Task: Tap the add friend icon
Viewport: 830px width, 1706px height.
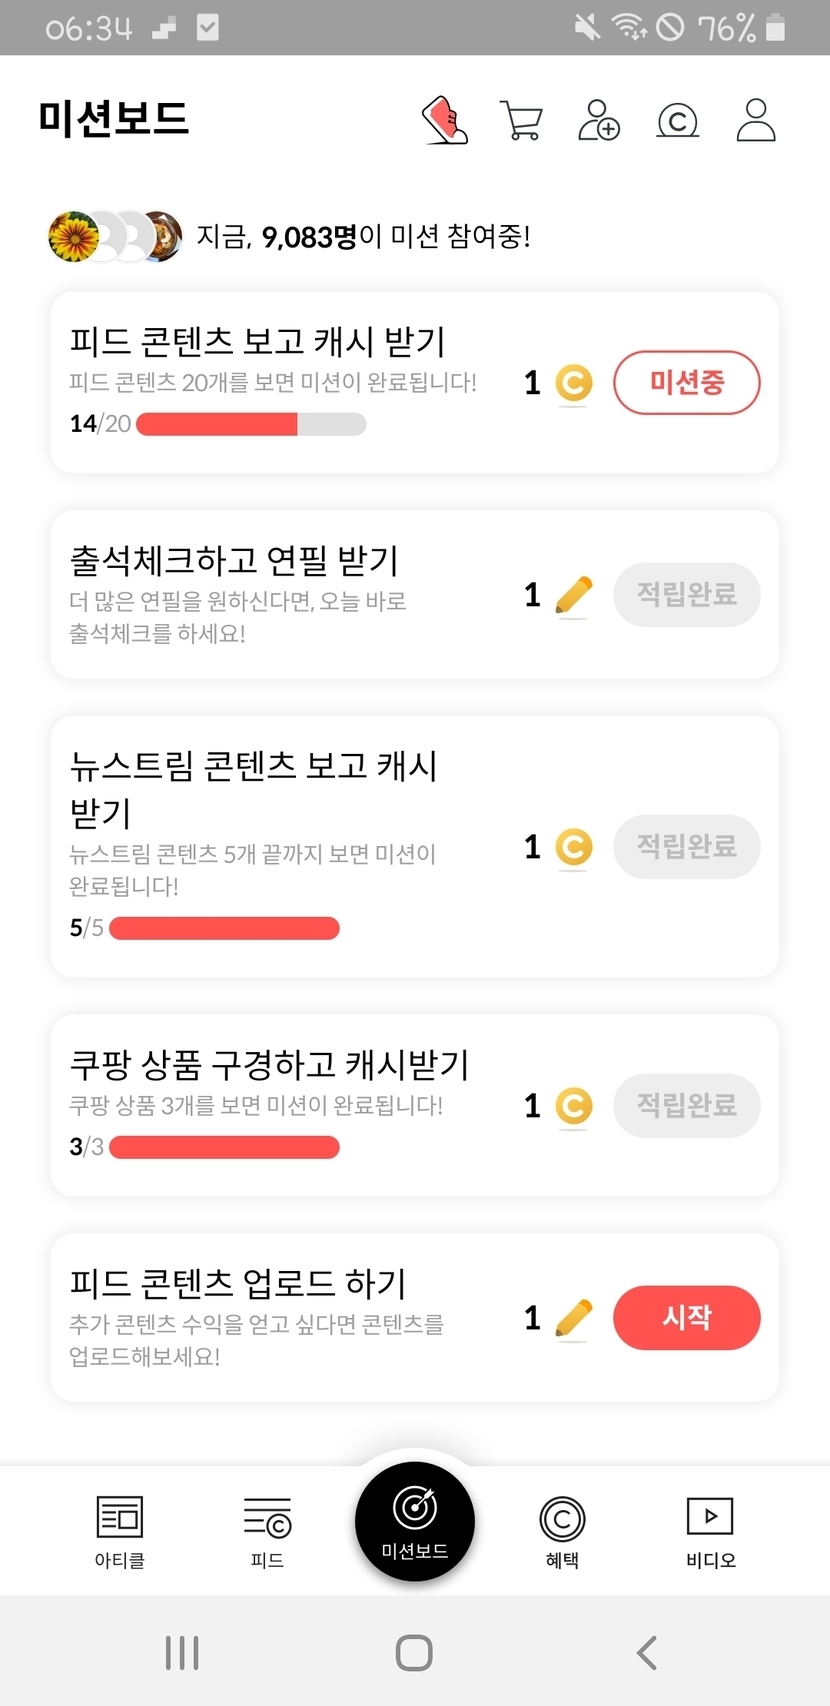Action: coord(599,120)
